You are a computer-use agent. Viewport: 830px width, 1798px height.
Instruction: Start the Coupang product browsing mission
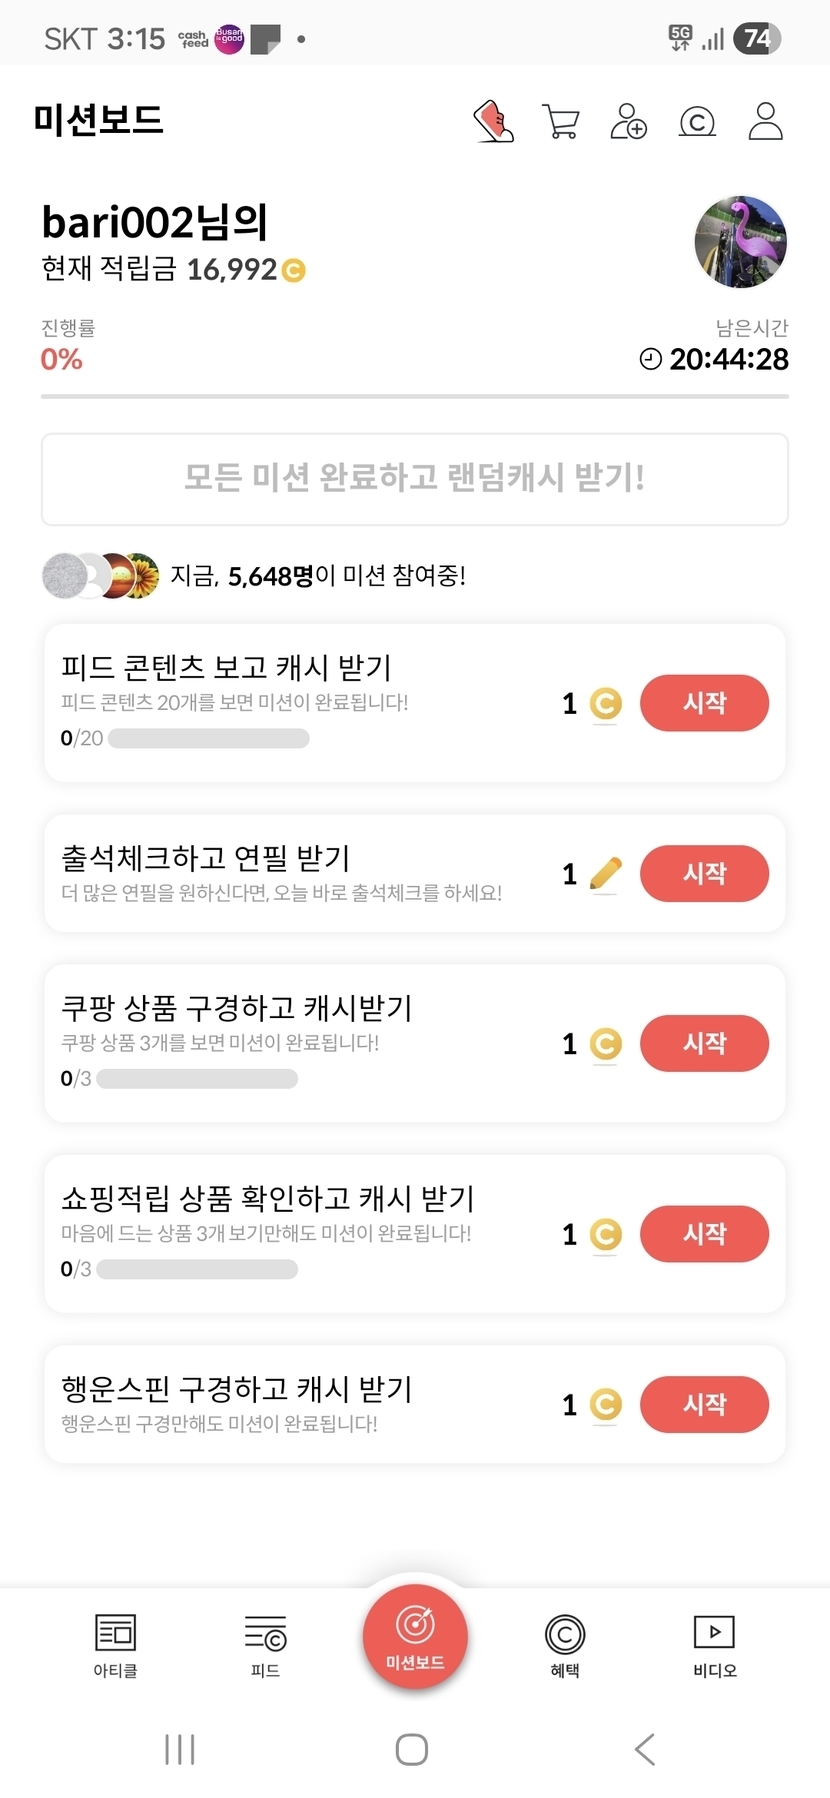tap(704, 1043)
